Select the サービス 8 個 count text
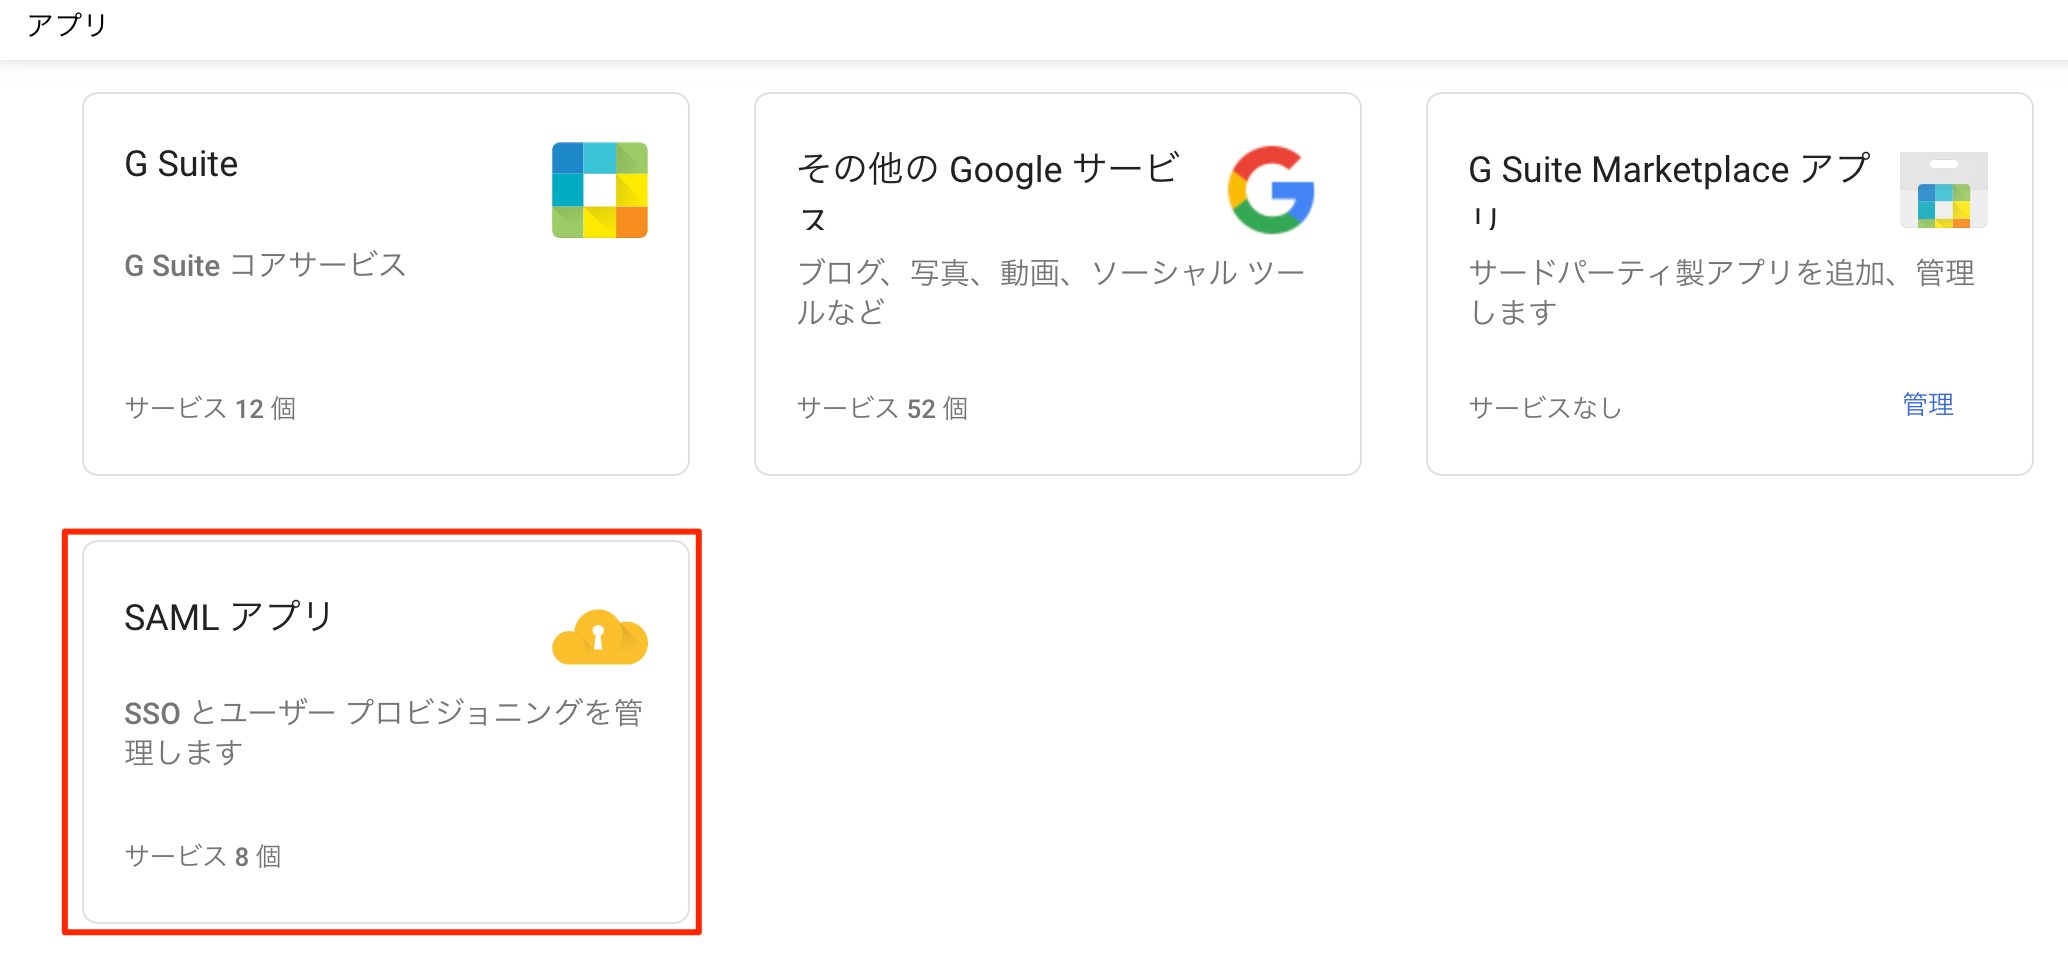This screenshot has width=2068, height=964. tap(203, 856)
